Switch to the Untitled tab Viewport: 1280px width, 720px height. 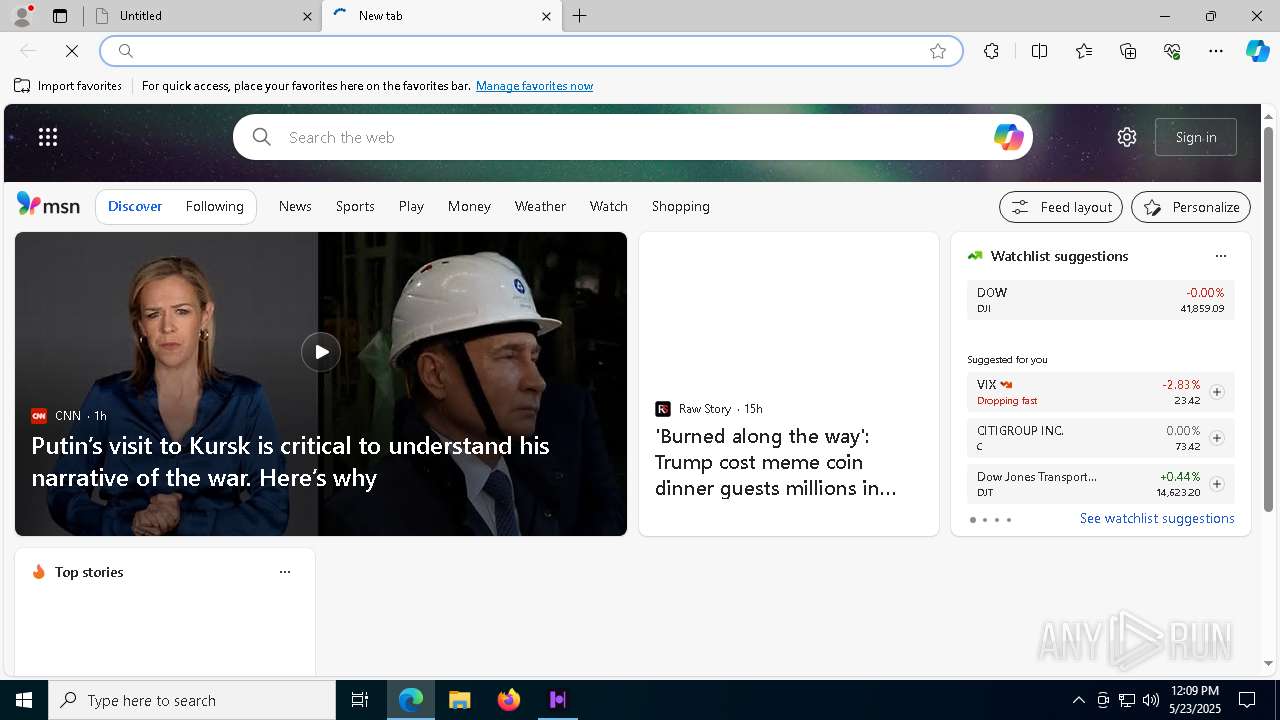pyautogui.click(x=205, y=16)
